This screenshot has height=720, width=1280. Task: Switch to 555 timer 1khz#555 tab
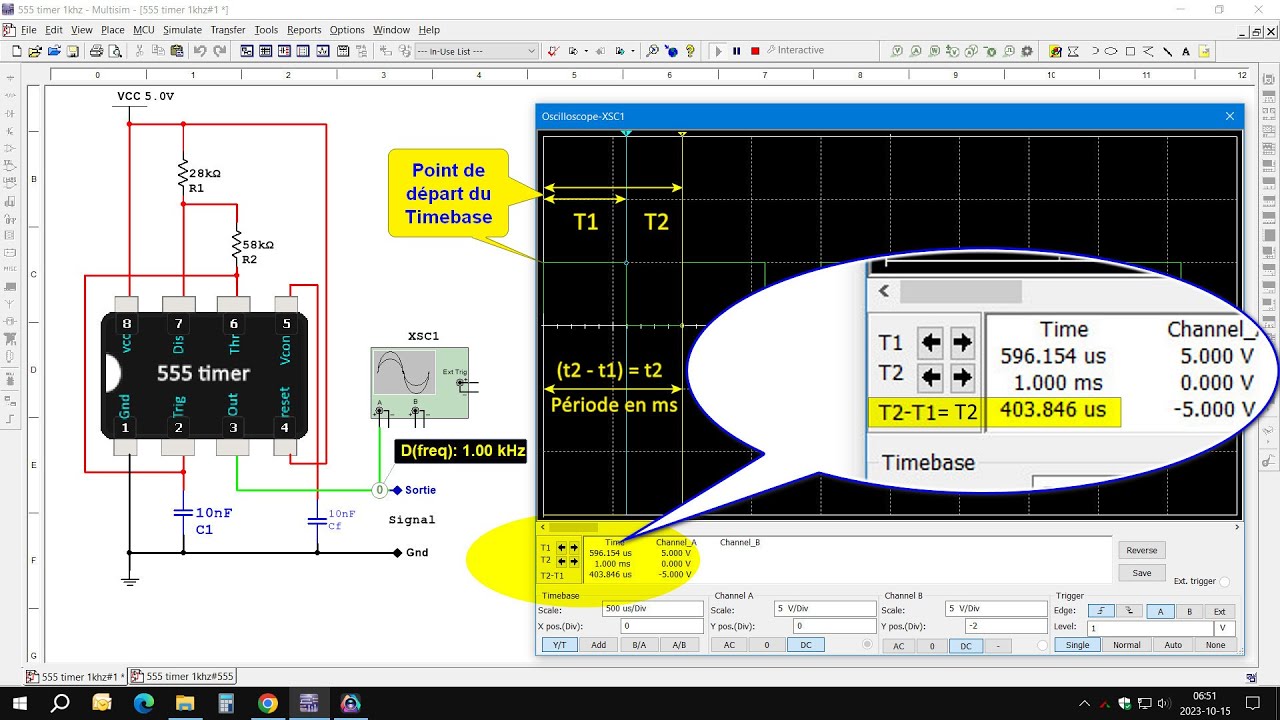point(184,677)
